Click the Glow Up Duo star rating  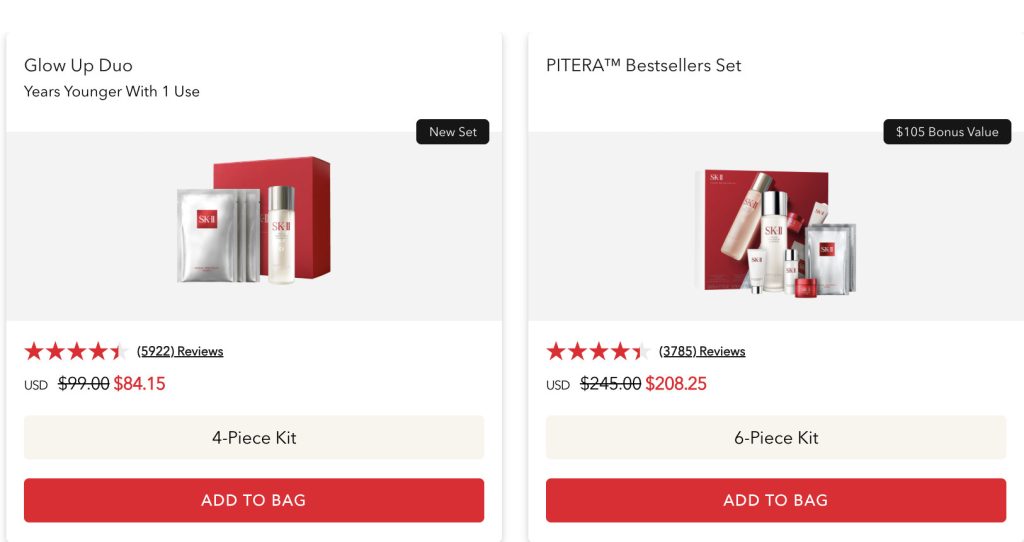click(x=74, y=351)
